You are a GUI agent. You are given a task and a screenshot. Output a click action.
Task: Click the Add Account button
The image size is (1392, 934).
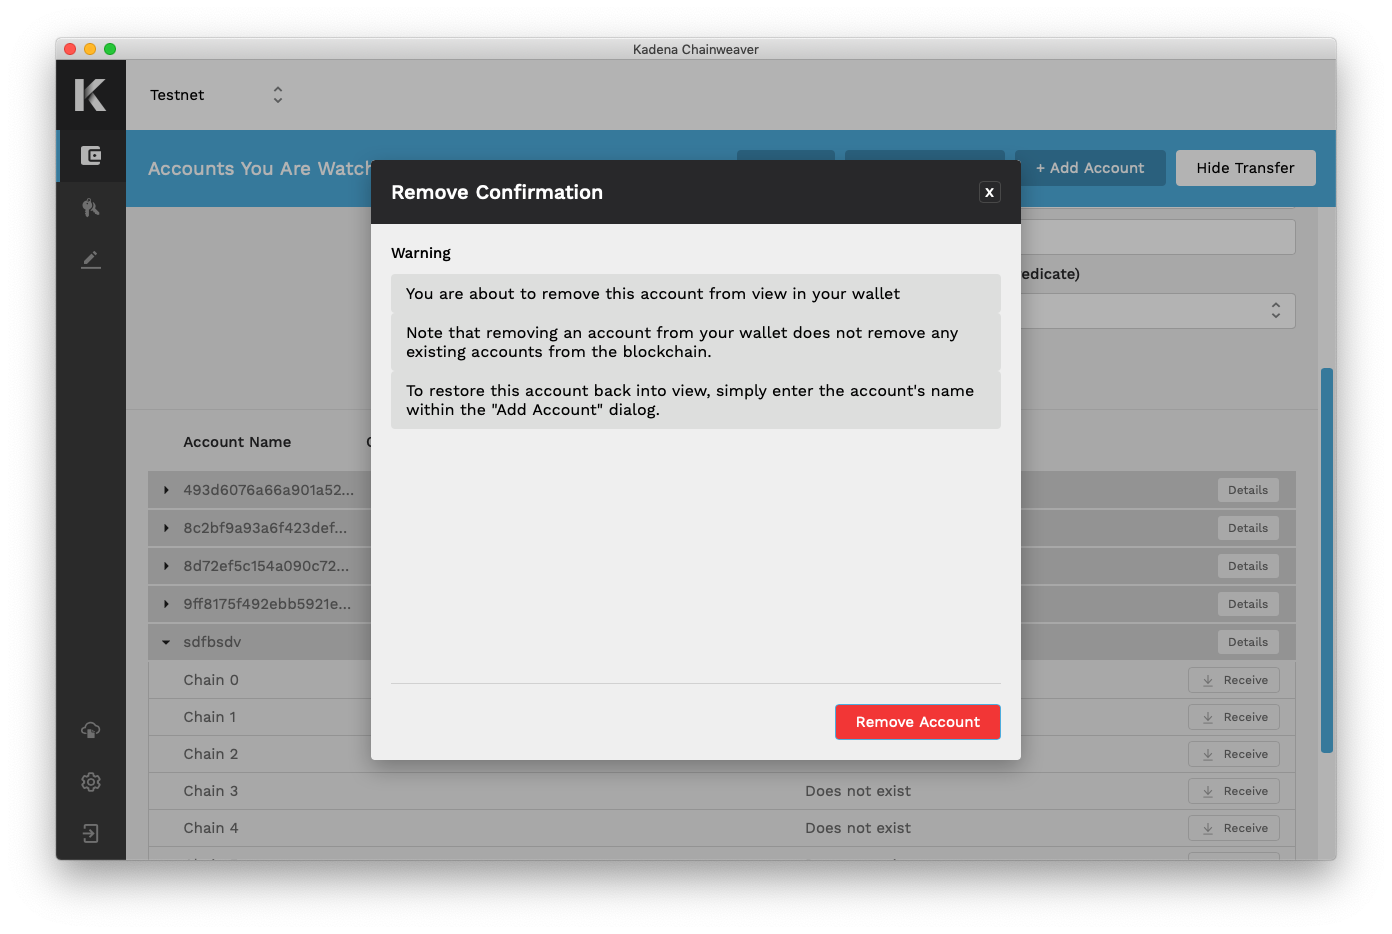click(x=1090, y=168)
